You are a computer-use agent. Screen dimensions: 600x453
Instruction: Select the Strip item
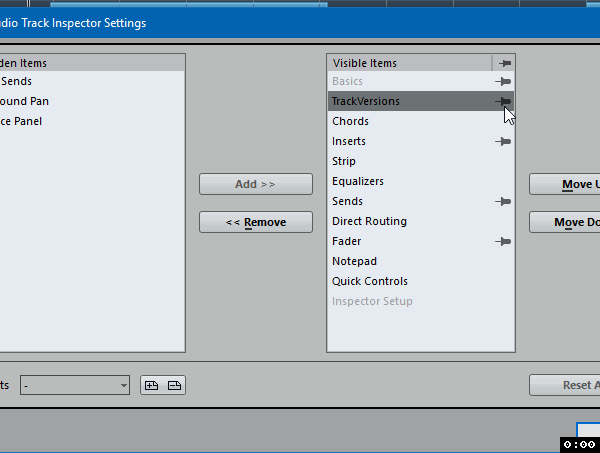pos(343,161)
